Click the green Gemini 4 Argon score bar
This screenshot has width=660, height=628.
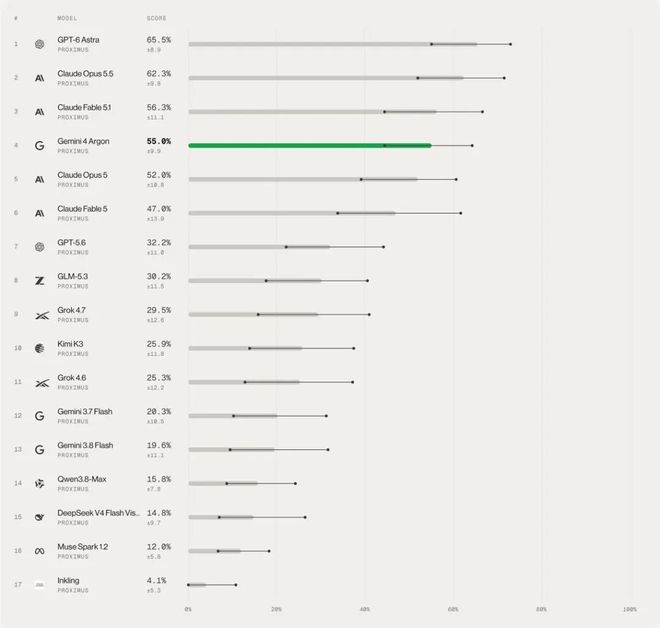point(310,146)
